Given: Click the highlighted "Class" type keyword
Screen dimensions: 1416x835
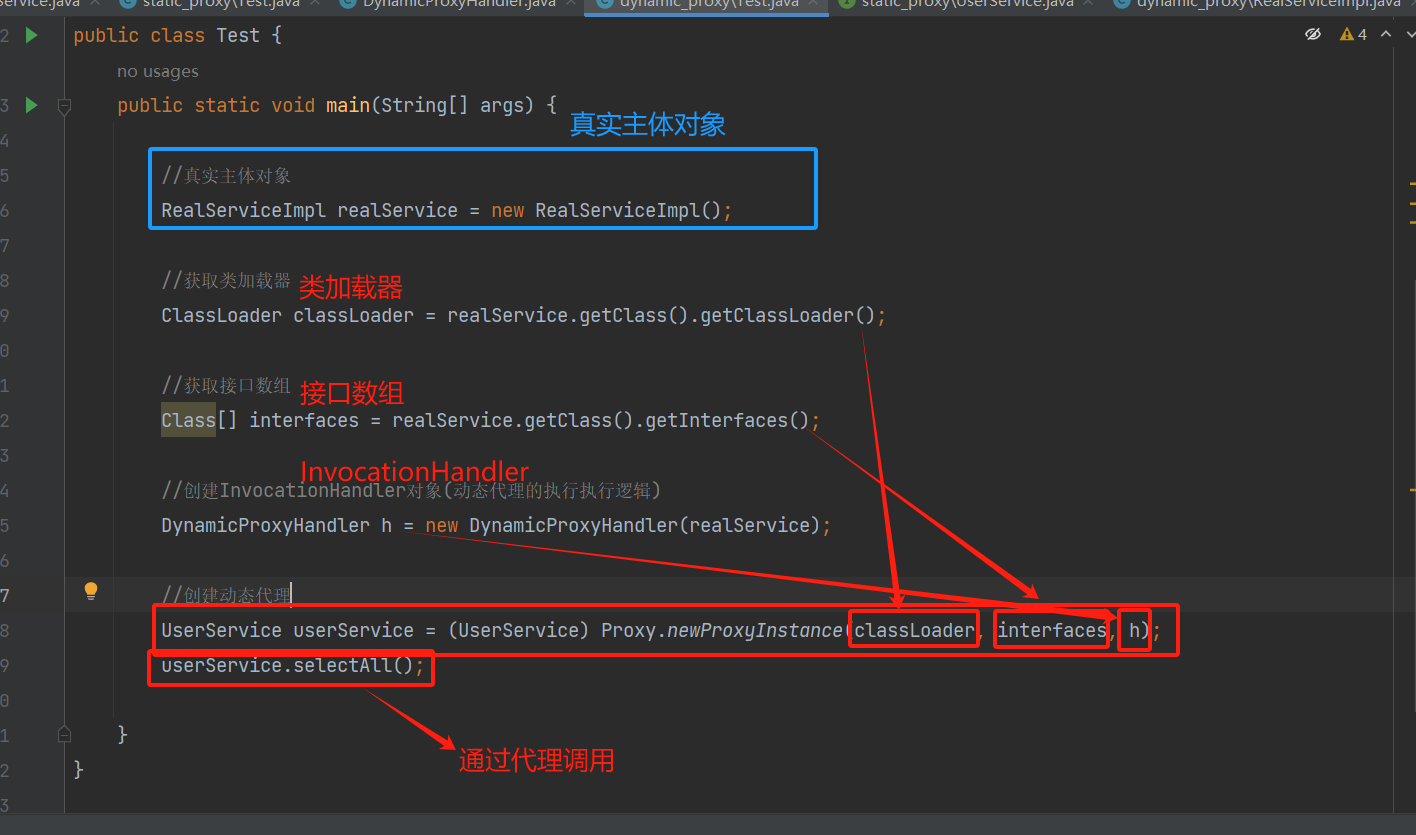Looking at the screenshot, I should [x=189, y=421].
